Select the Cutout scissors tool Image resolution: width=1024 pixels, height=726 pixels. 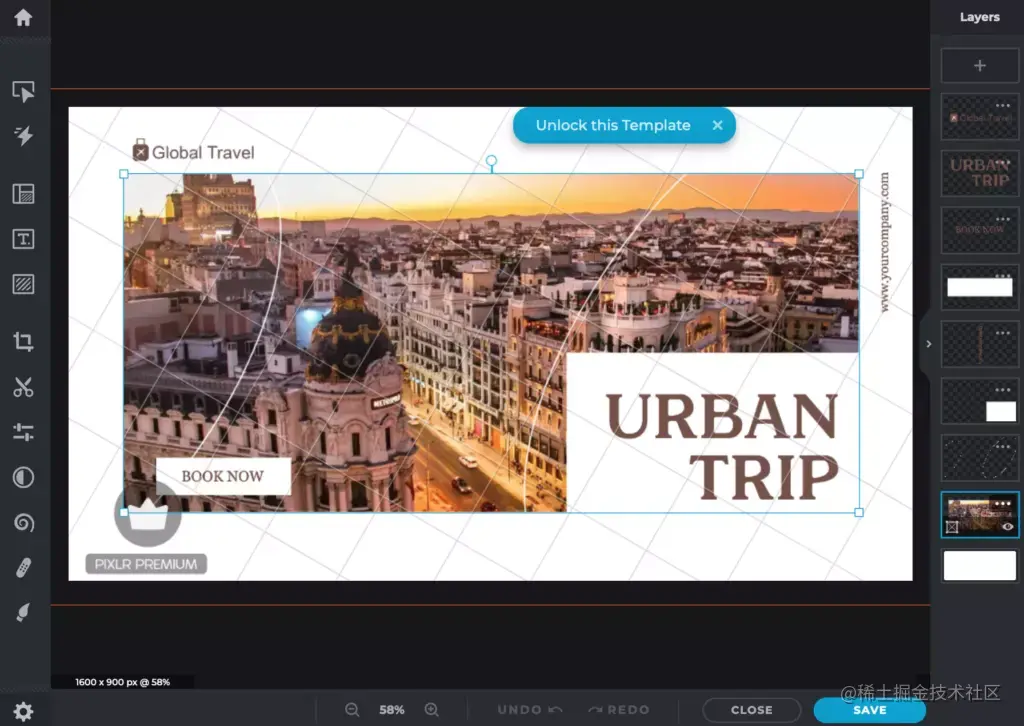(x=24, y=387)
